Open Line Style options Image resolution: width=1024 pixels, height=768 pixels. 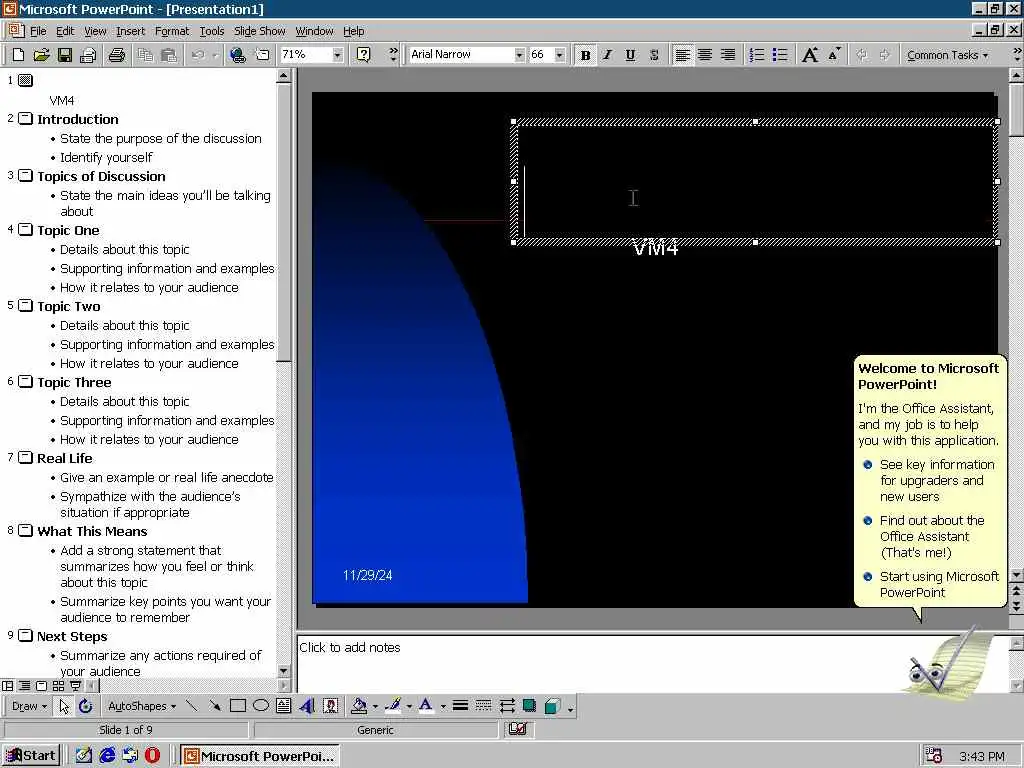coord(460,706)
